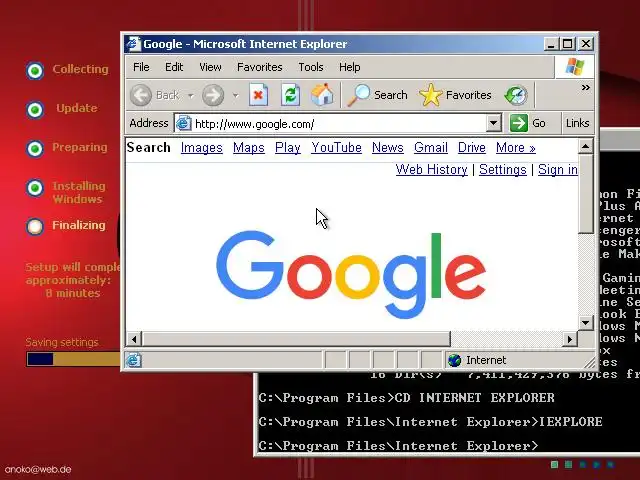Screen dimensions: 640x480
Task: Open the Web History link
Action: point(431,169)
